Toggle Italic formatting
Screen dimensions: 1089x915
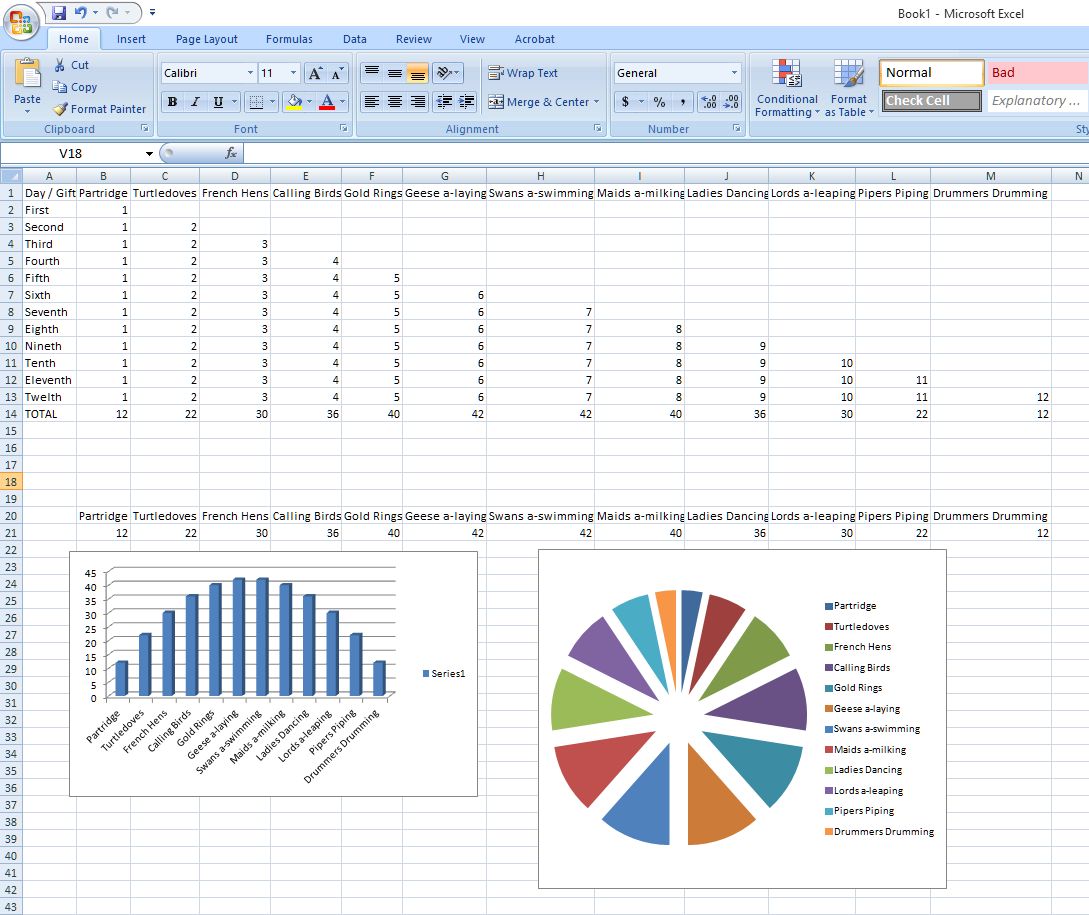(x=195, y=102)
